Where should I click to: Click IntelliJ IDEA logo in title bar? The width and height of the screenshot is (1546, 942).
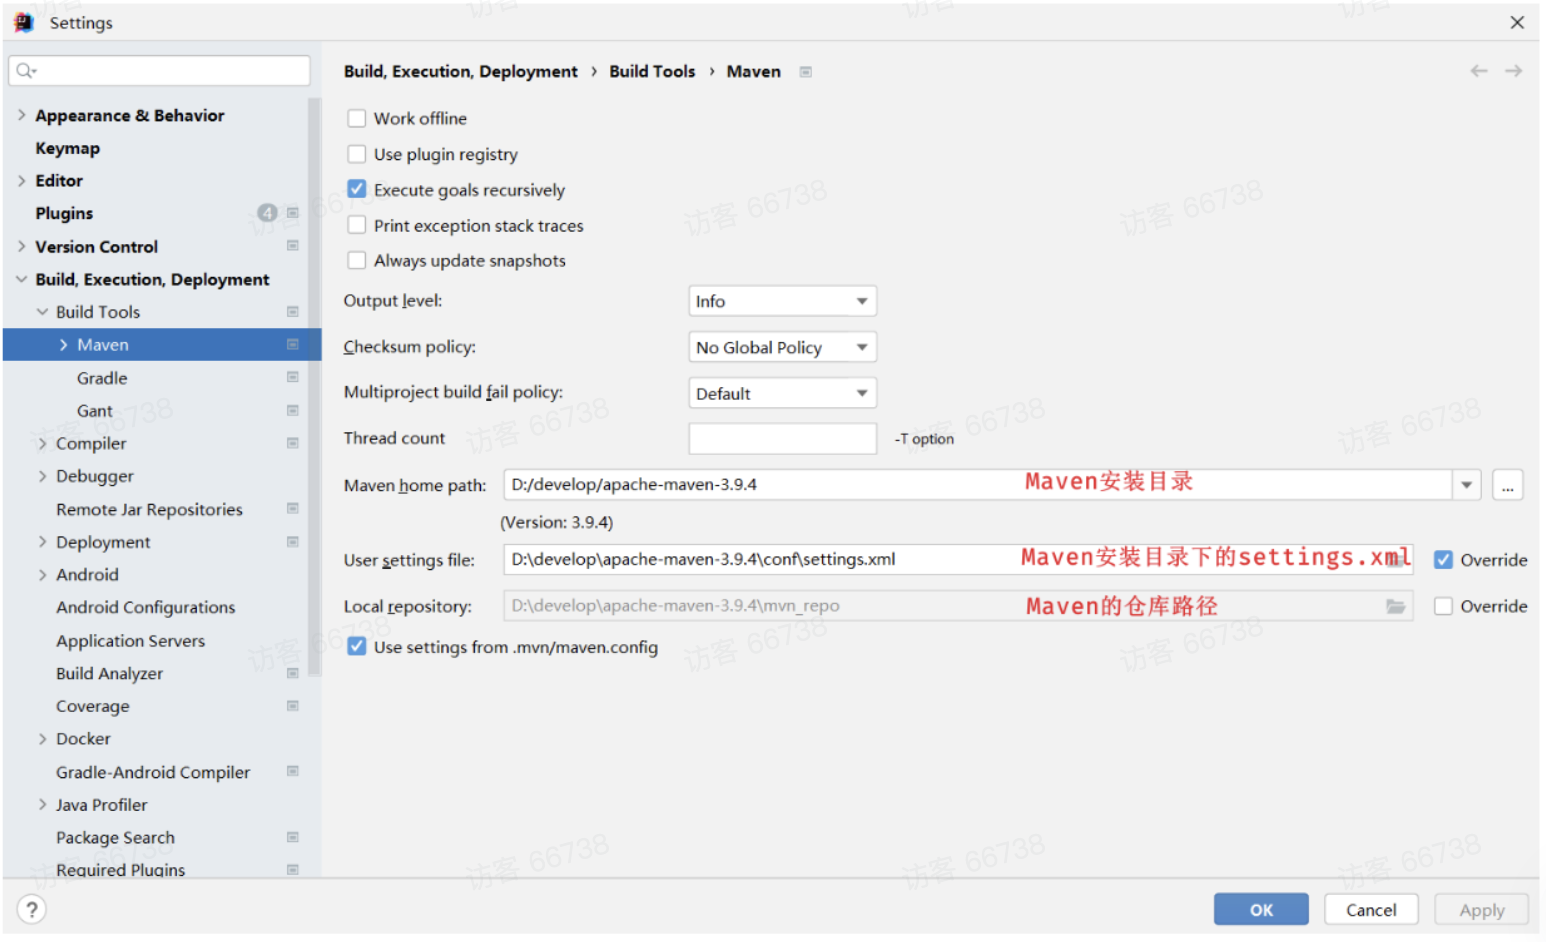24,22
